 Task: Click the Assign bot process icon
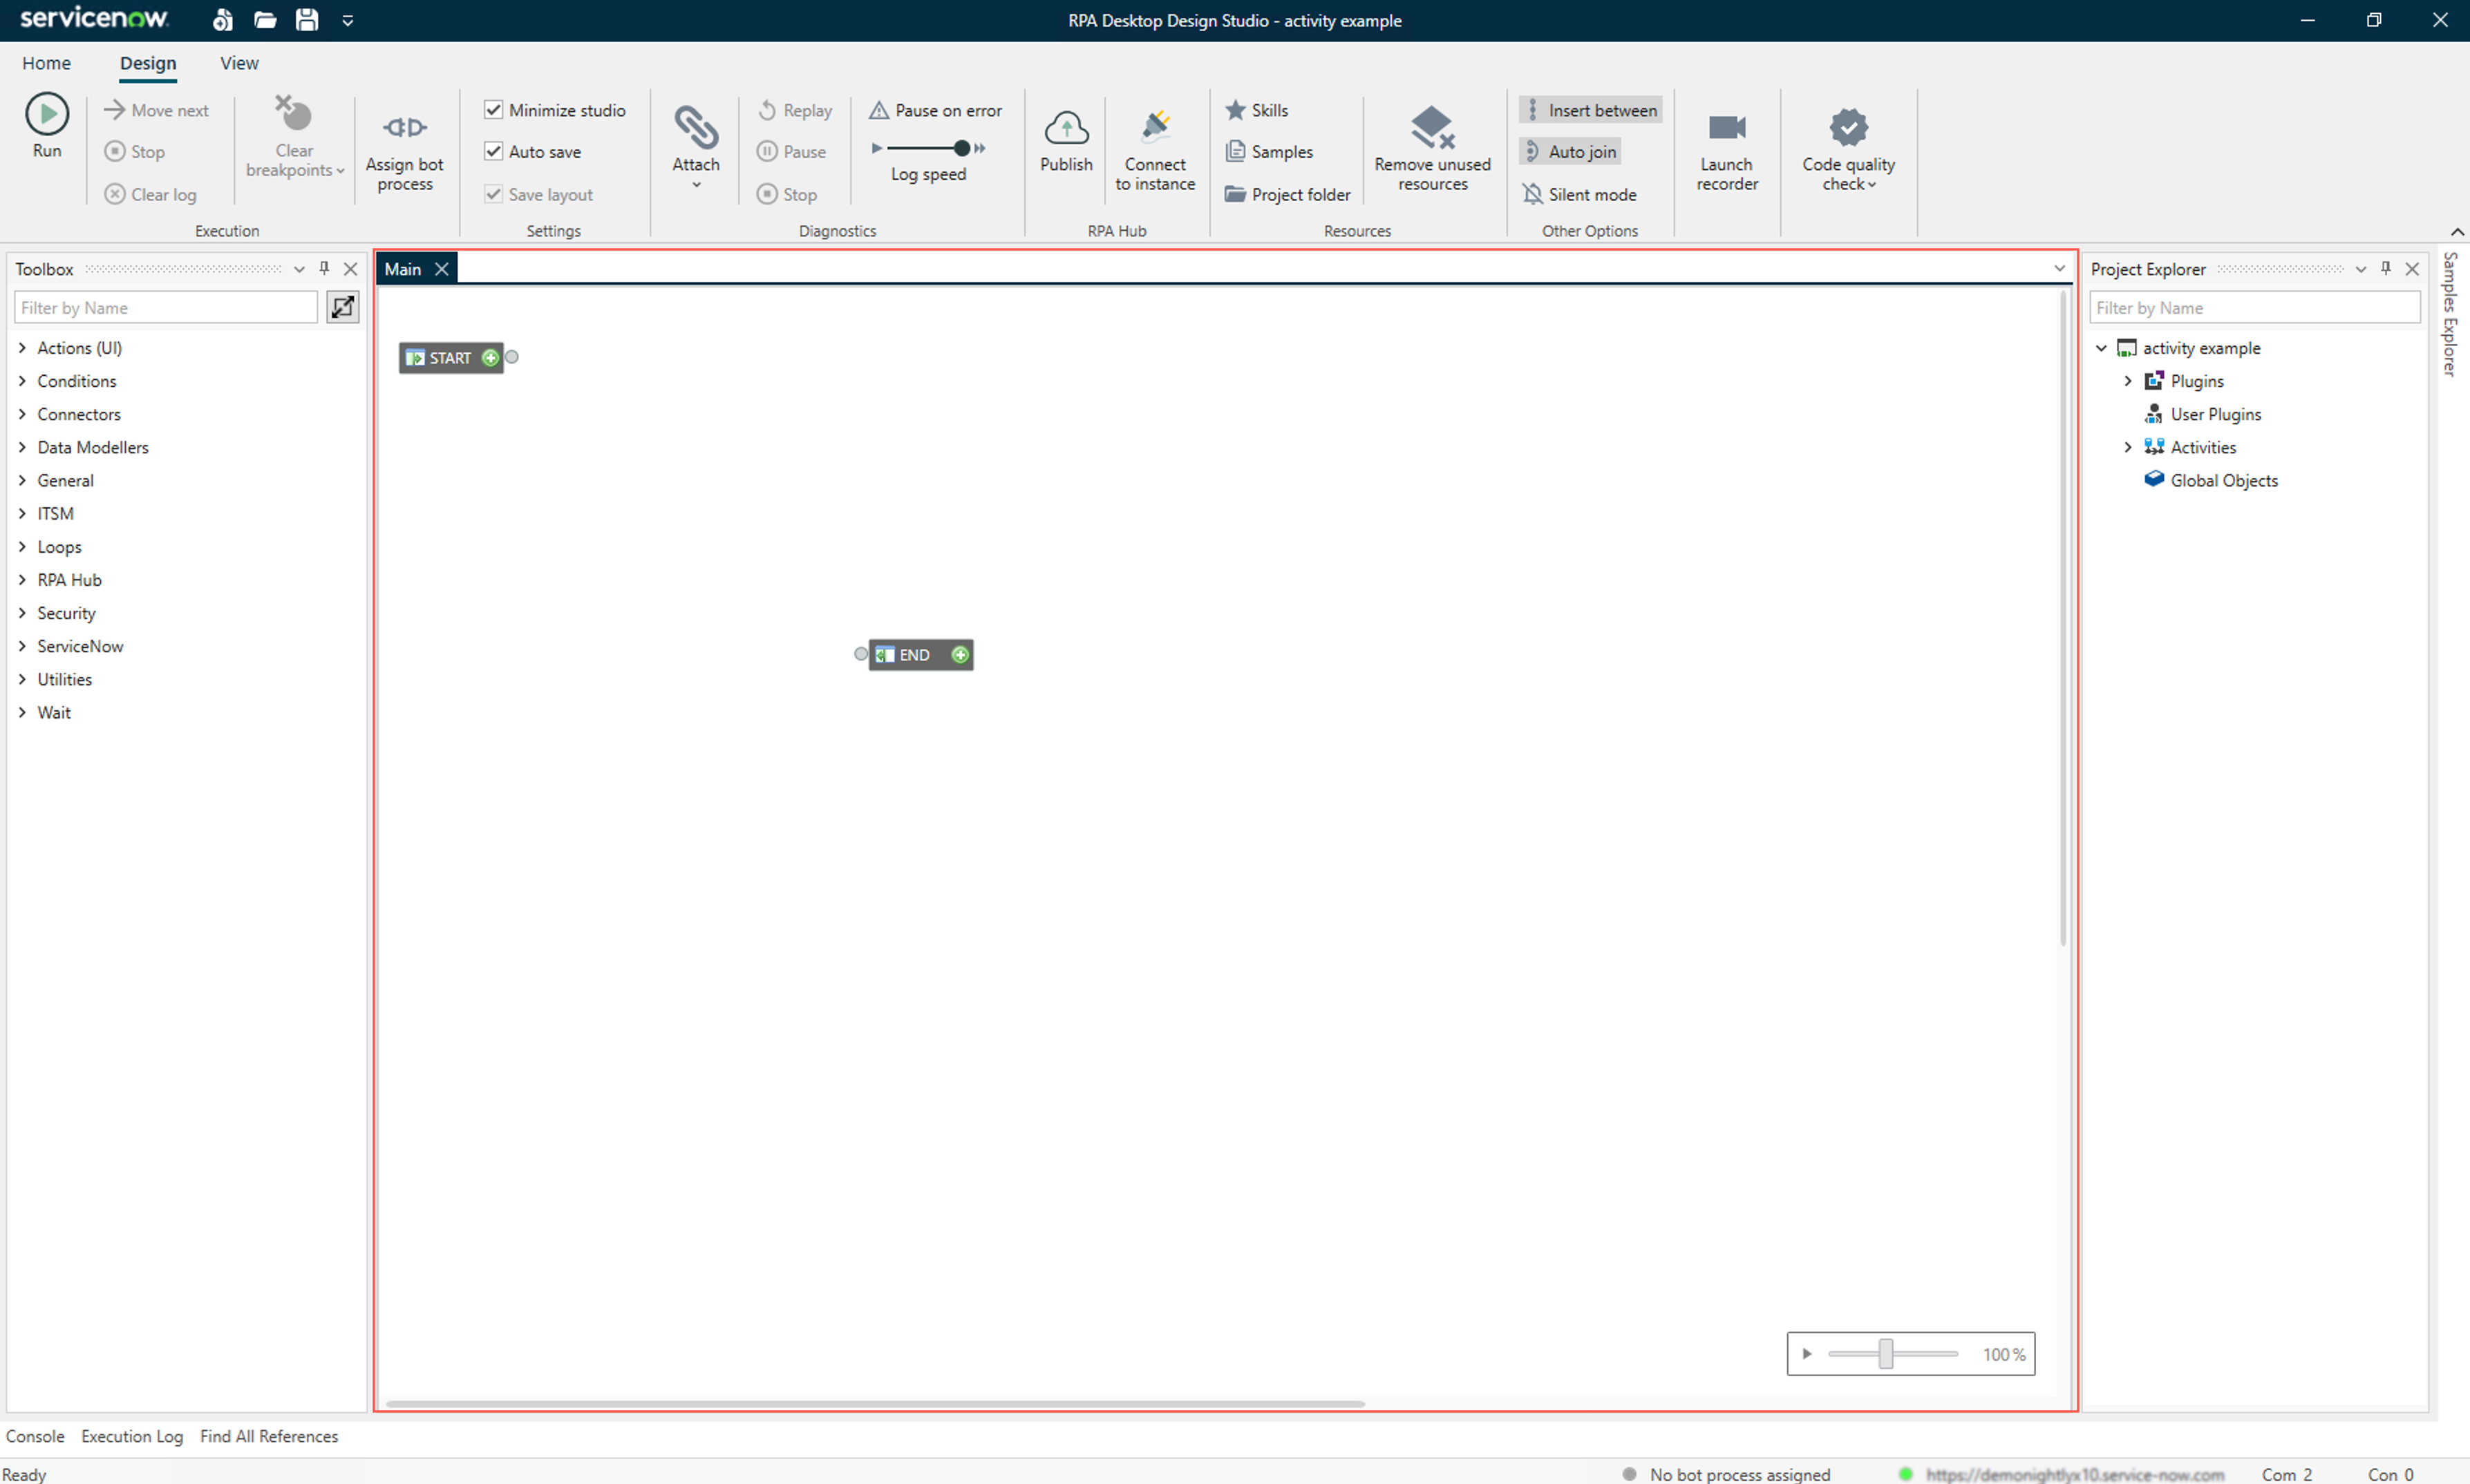coord(404,127)
